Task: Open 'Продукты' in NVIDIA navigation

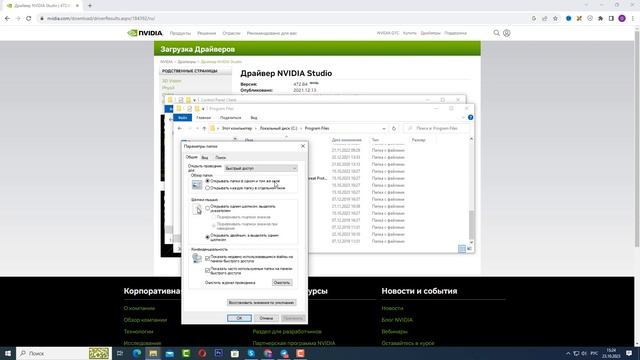Action: [x=180, y=33]
